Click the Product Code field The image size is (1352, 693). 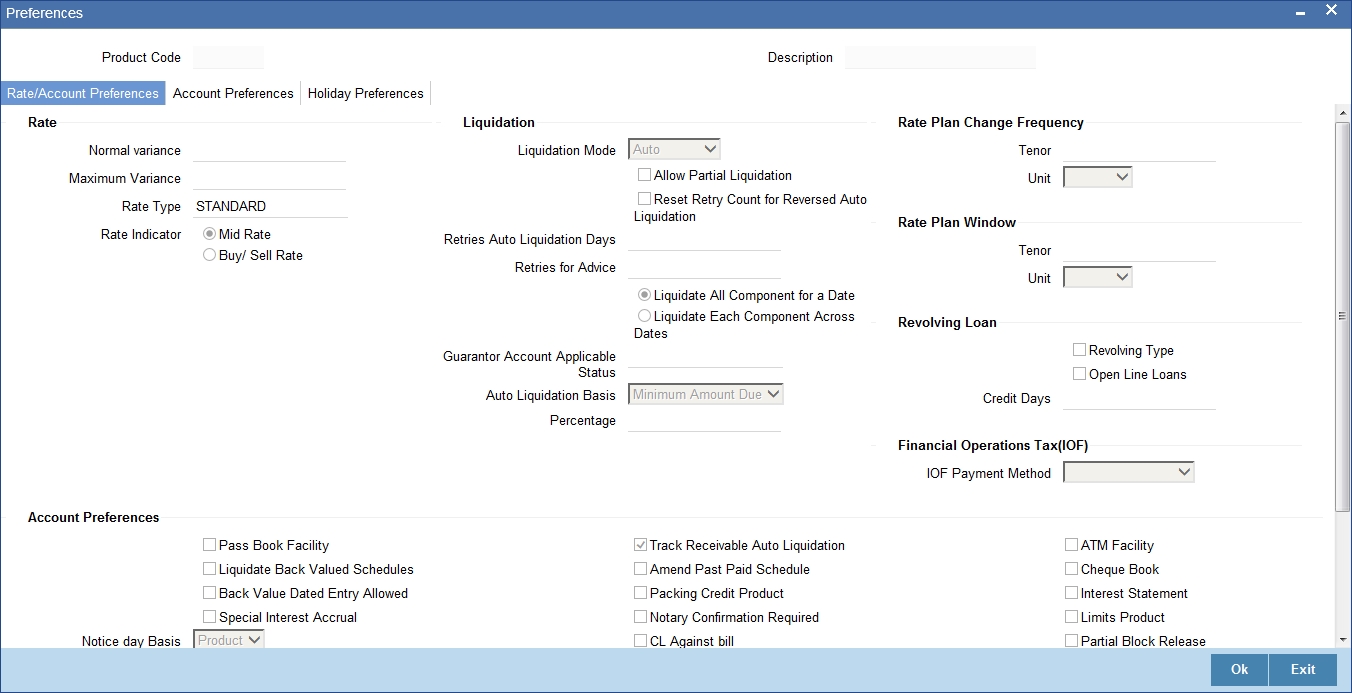point(228,57)
